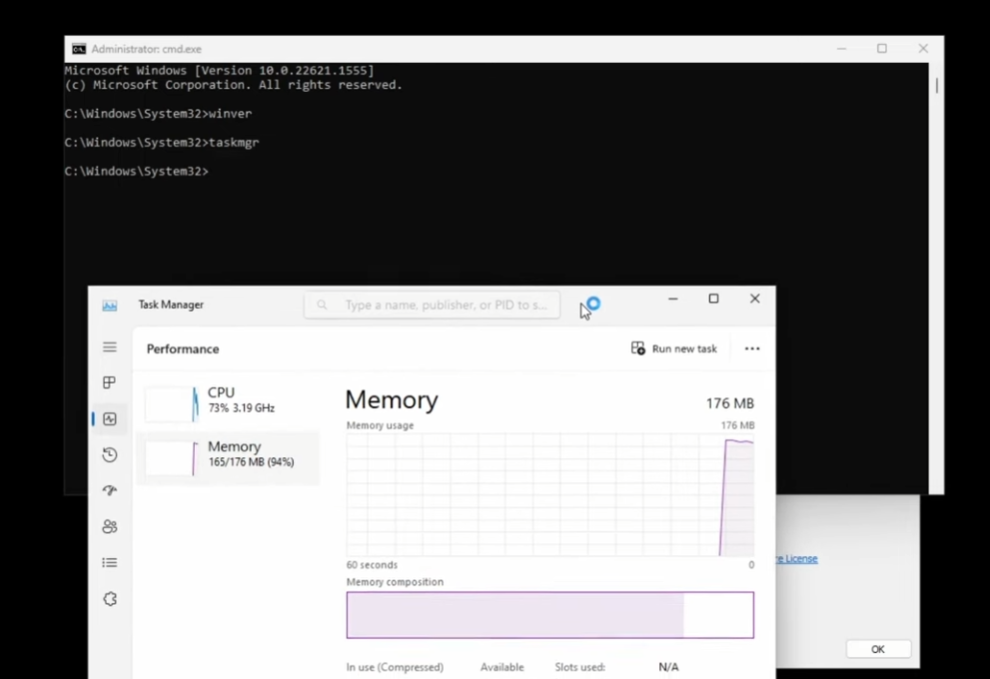
Task: Open the three-dot more options menu
Action: tap(752, 349)
